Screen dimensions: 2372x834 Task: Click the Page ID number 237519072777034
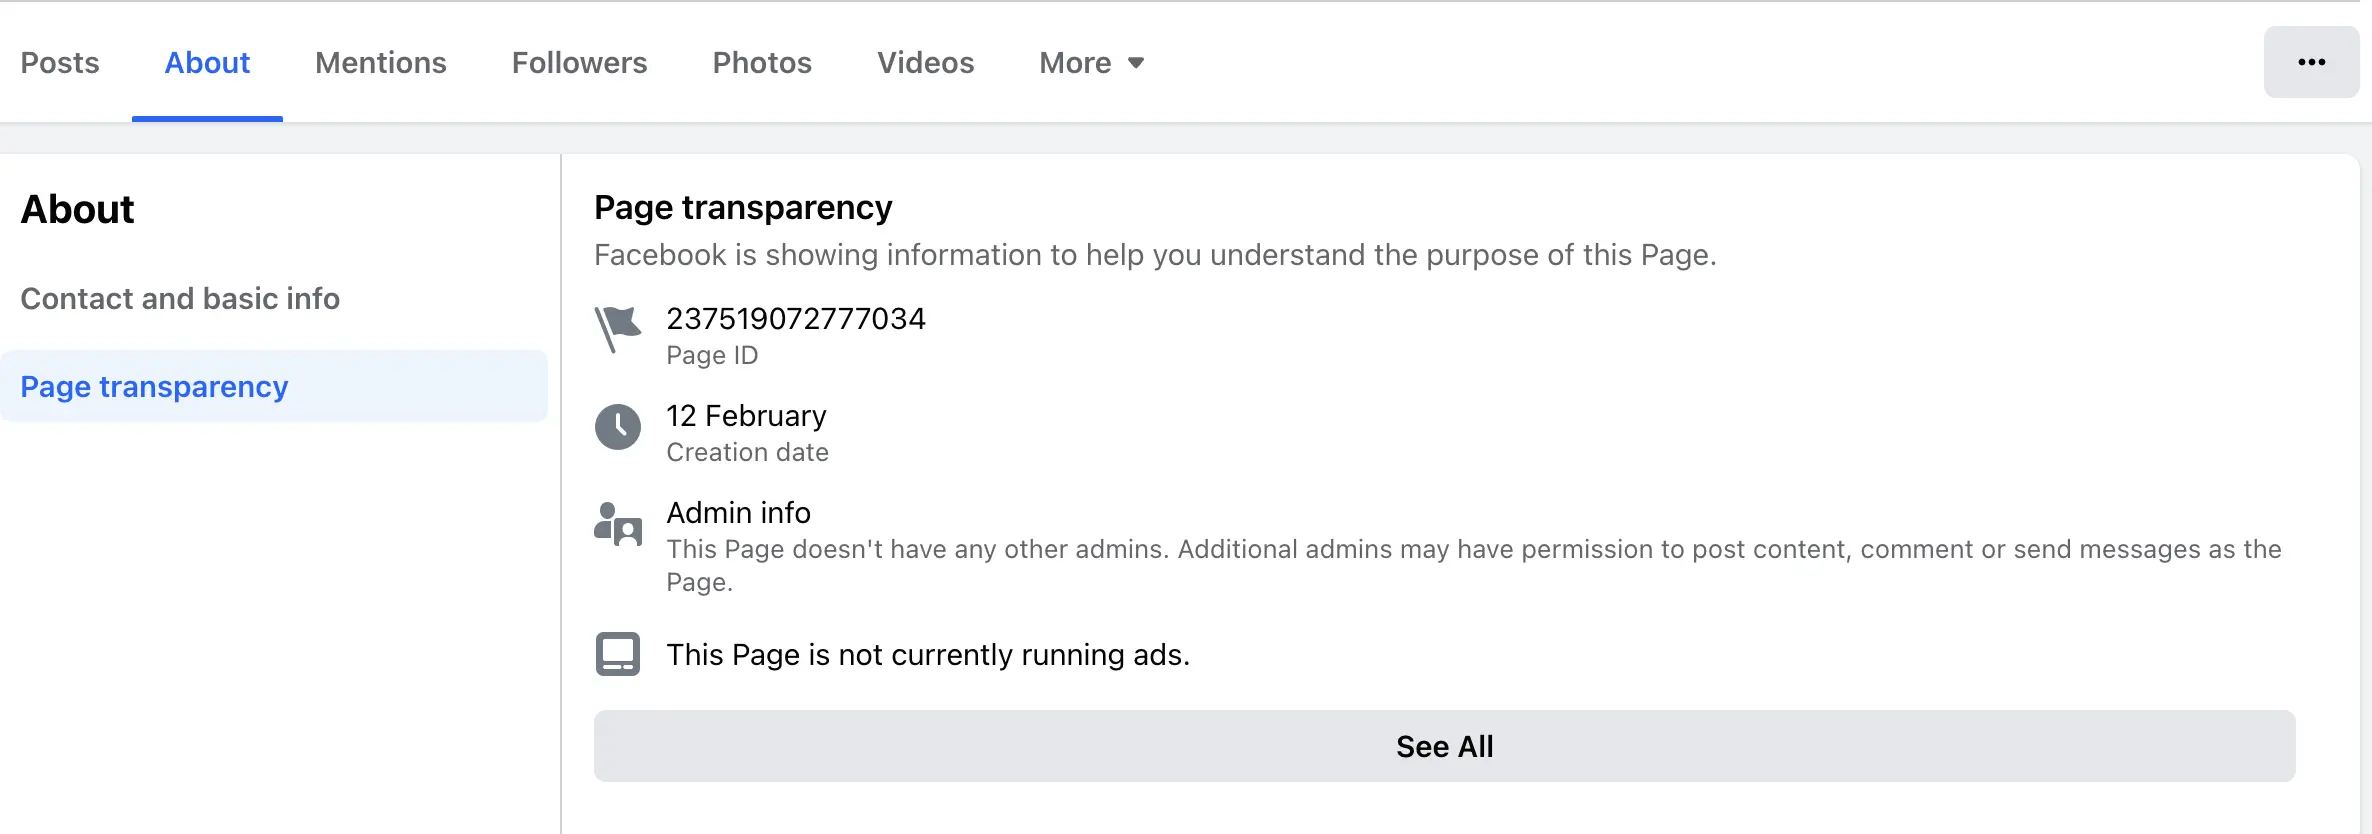click(x=796, y=318)
